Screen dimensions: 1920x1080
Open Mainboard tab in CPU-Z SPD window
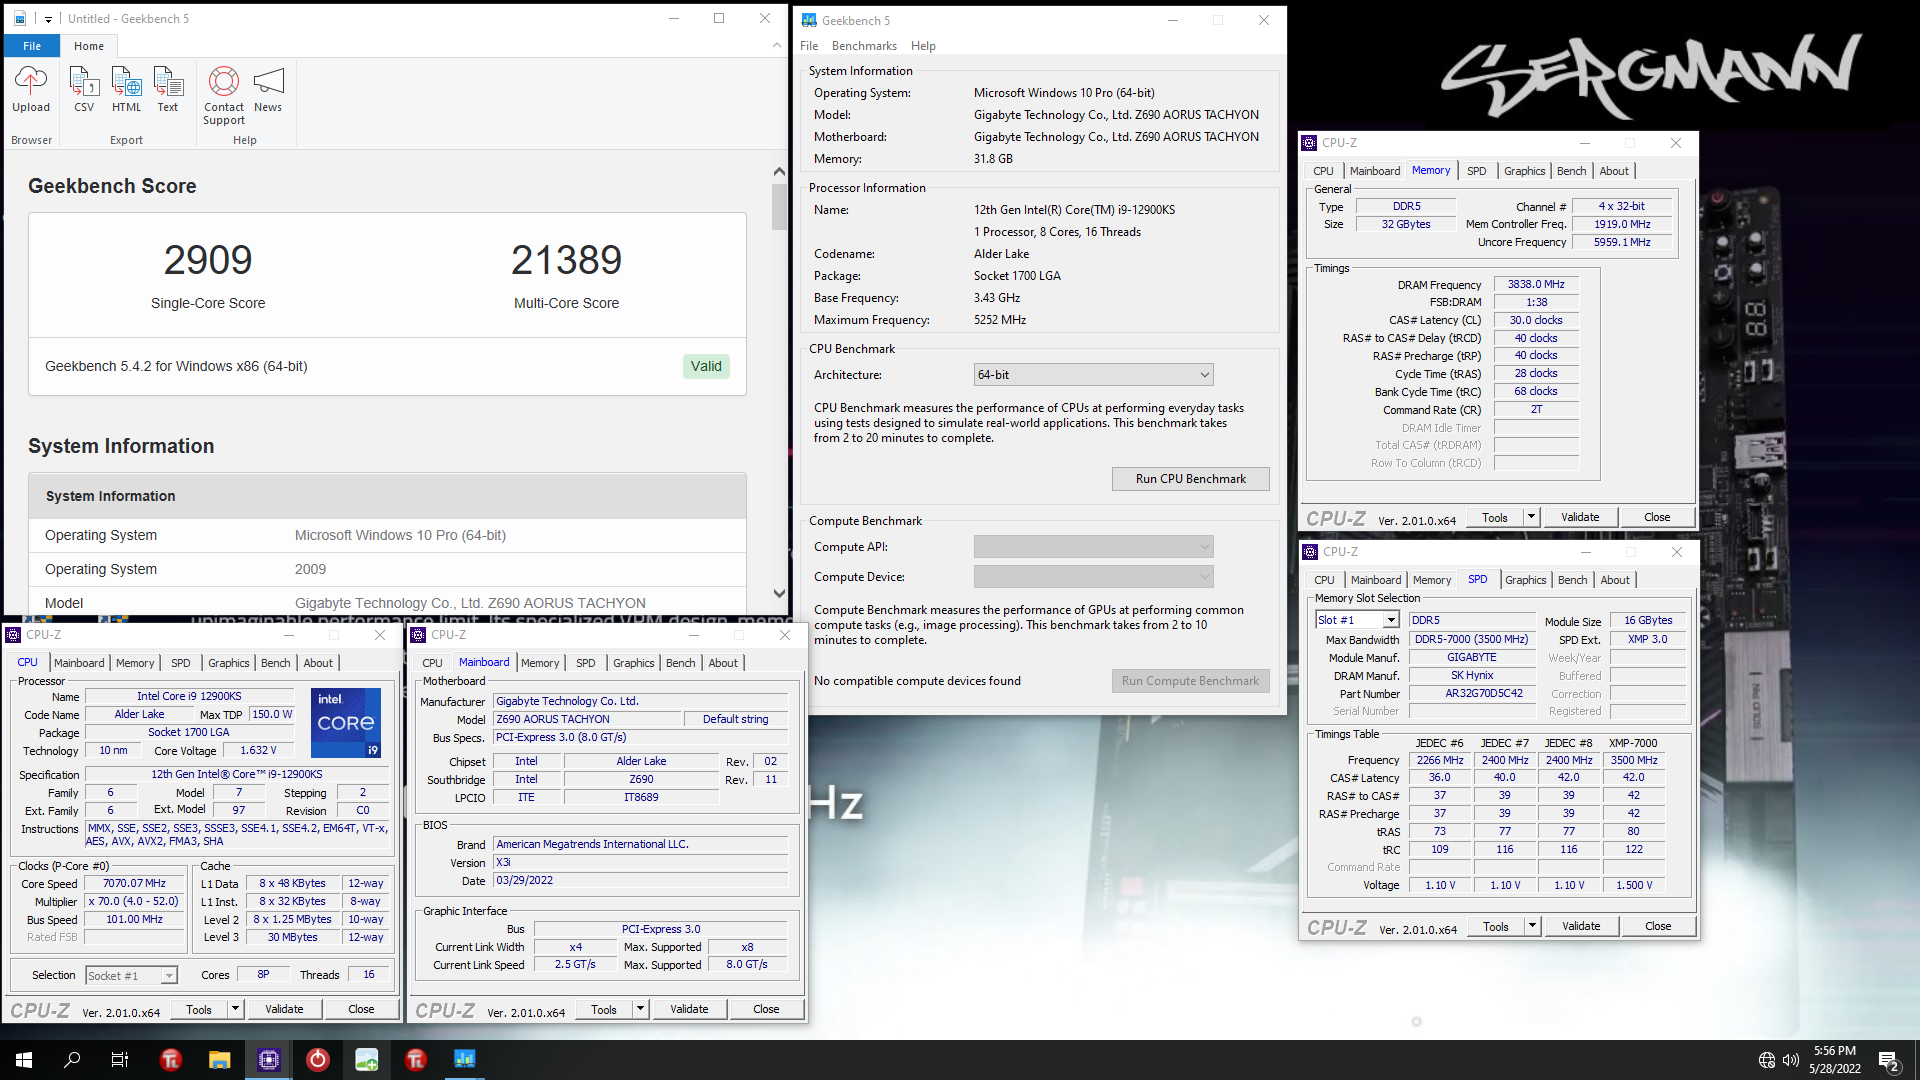pos(1376,580)
